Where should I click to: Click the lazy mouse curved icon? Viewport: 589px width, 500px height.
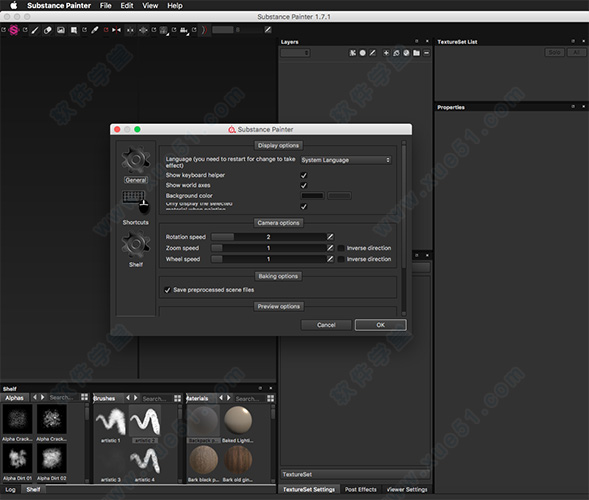[204, 30]
